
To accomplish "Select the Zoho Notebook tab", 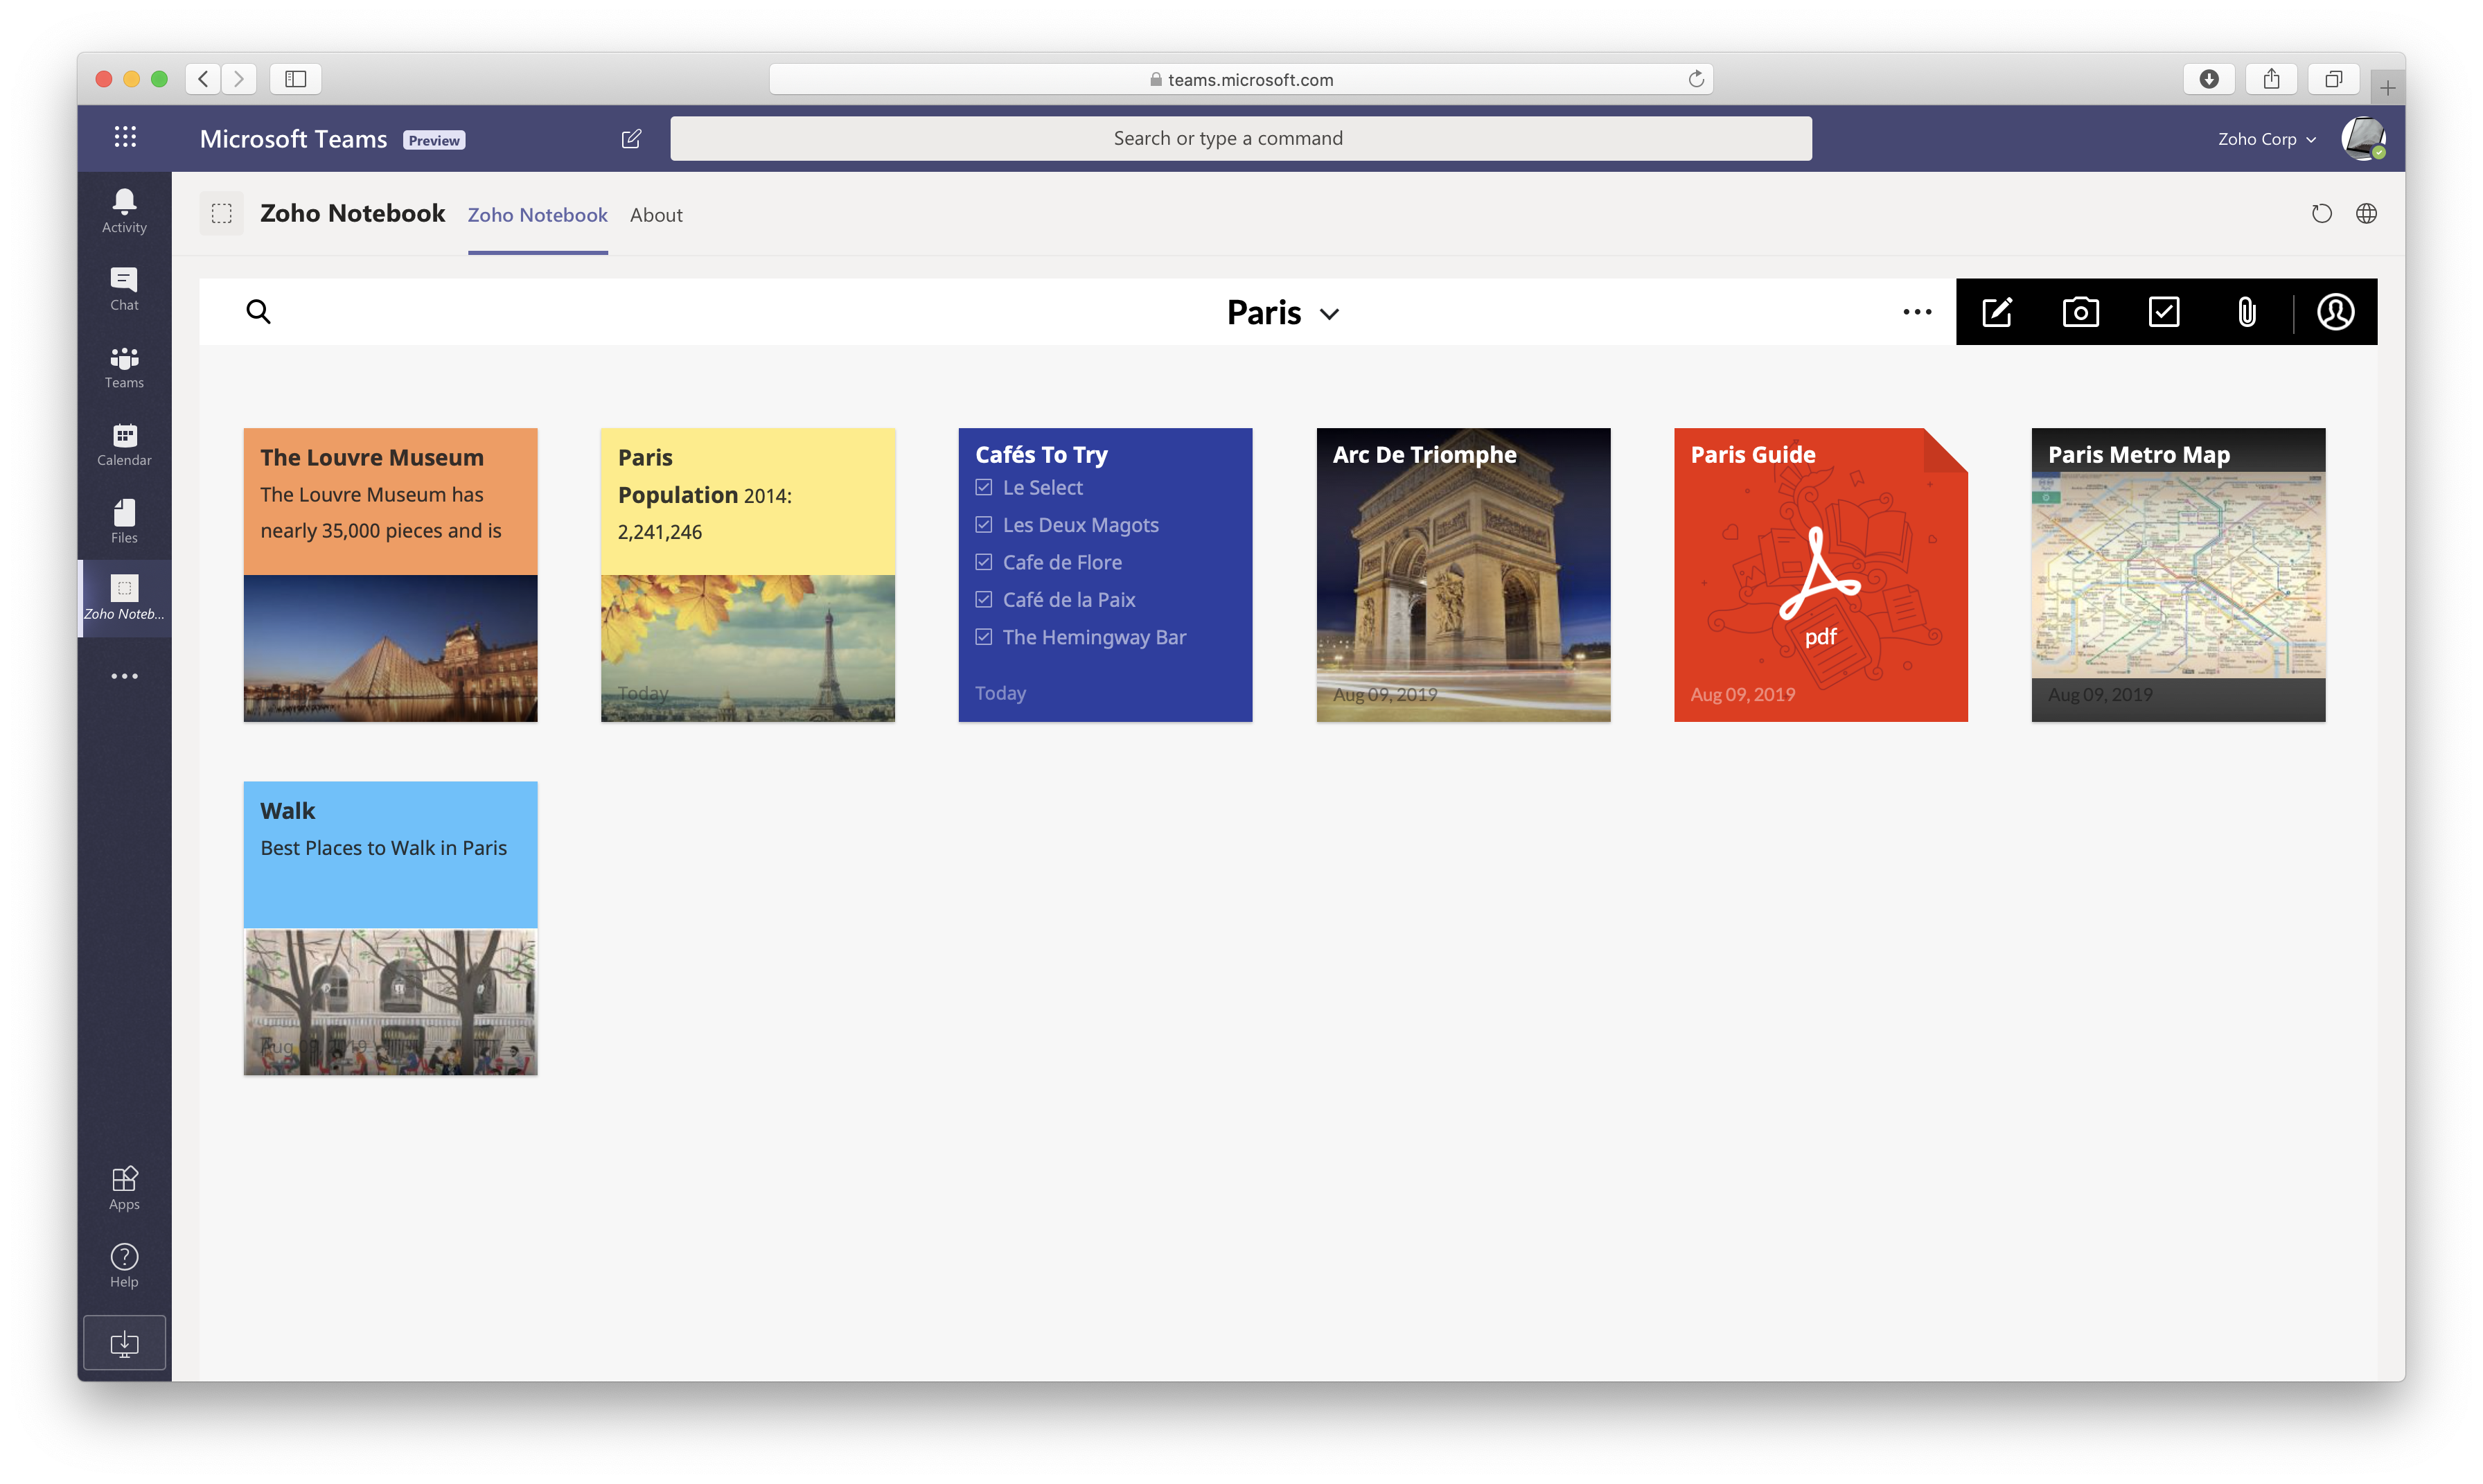I will [x=537, y=215].
